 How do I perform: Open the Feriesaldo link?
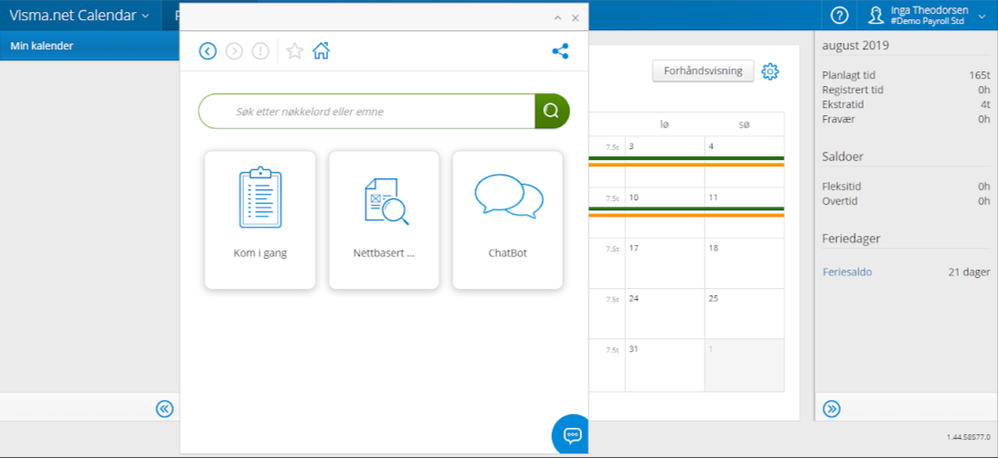[848, 272]
